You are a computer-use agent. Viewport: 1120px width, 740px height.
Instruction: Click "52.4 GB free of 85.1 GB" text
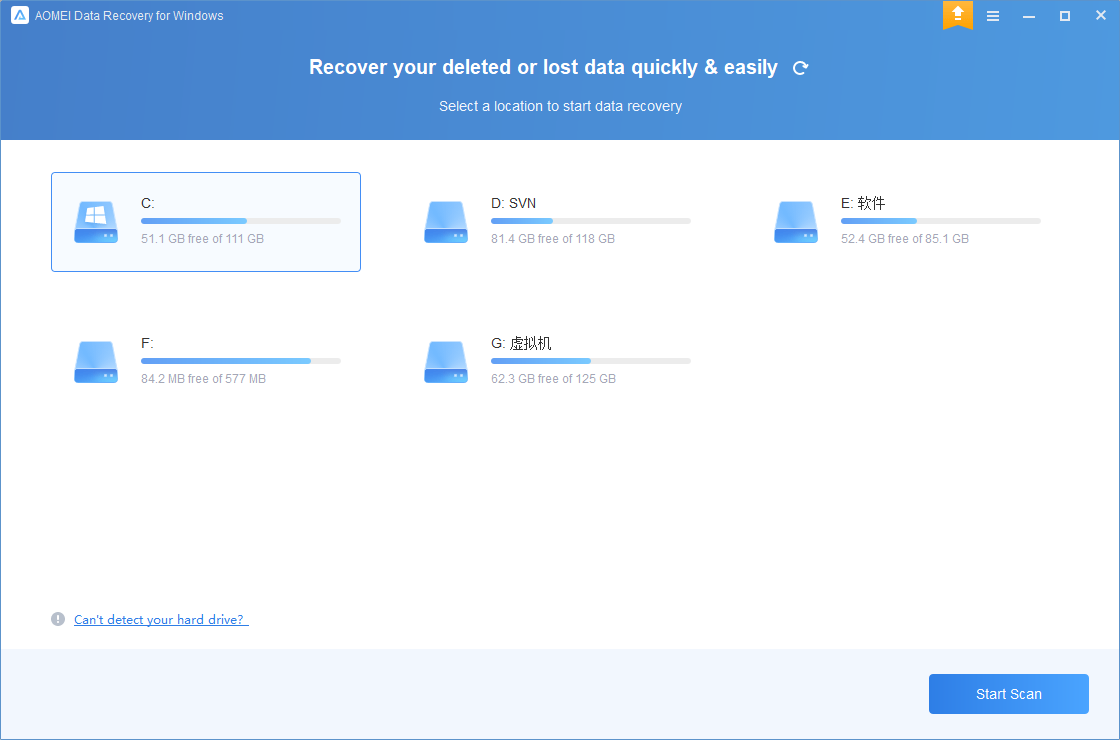tap(905, 239)
